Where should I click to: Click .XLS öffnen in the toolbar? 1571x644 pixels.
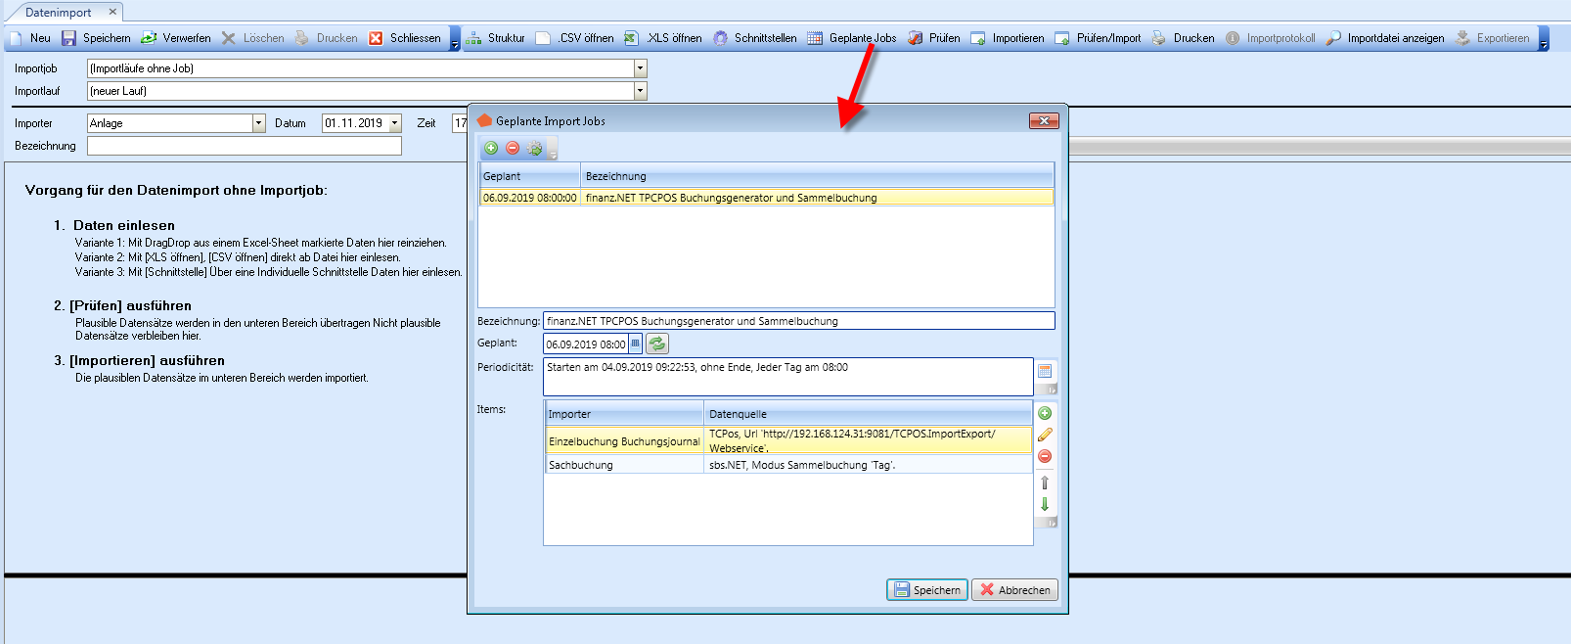663,38
